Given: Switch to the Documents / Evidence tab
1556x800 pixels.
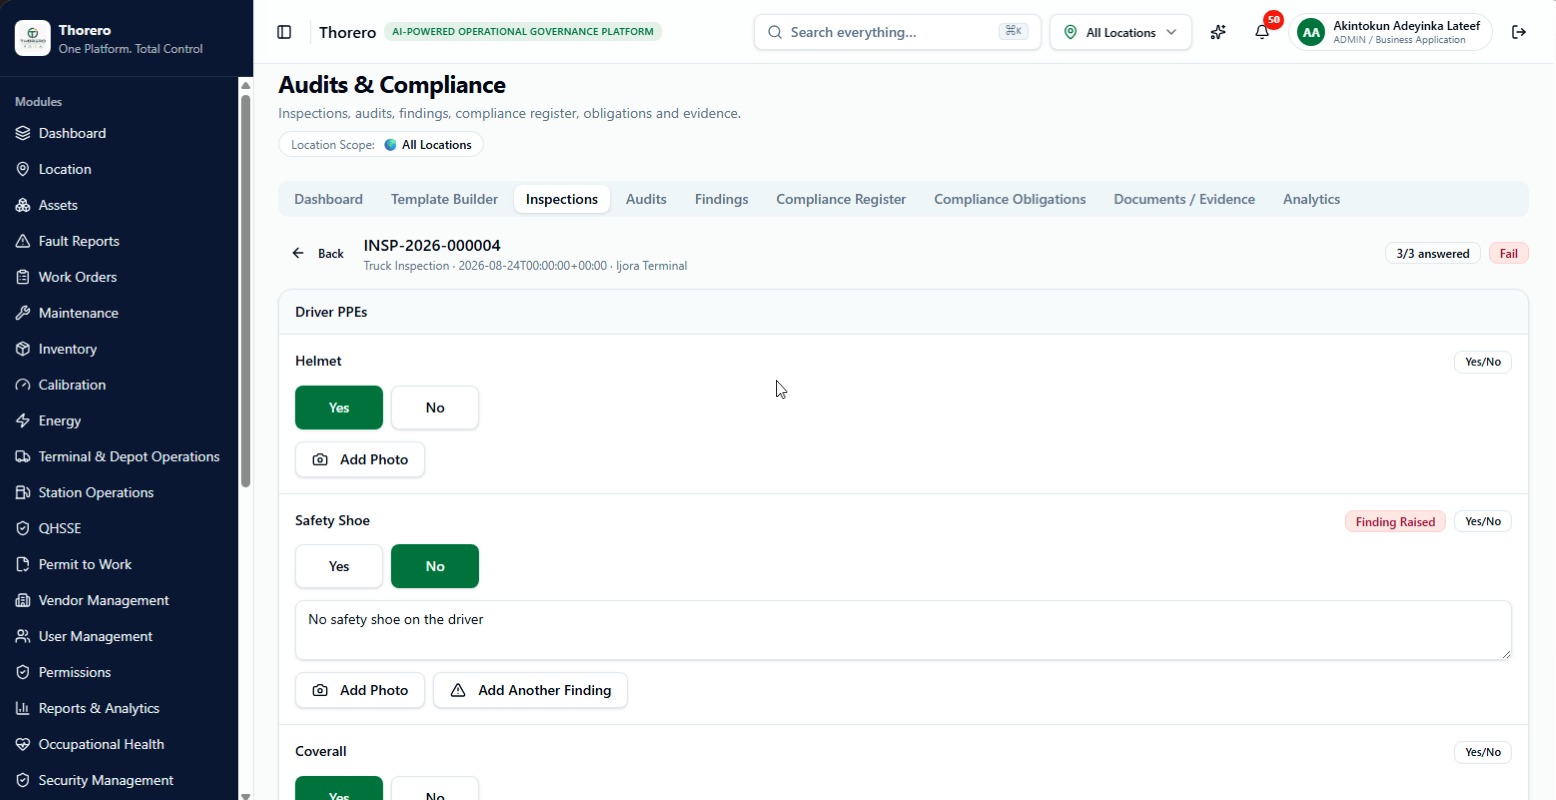Looking at the screenshot, I should [x=1184, y=199].
